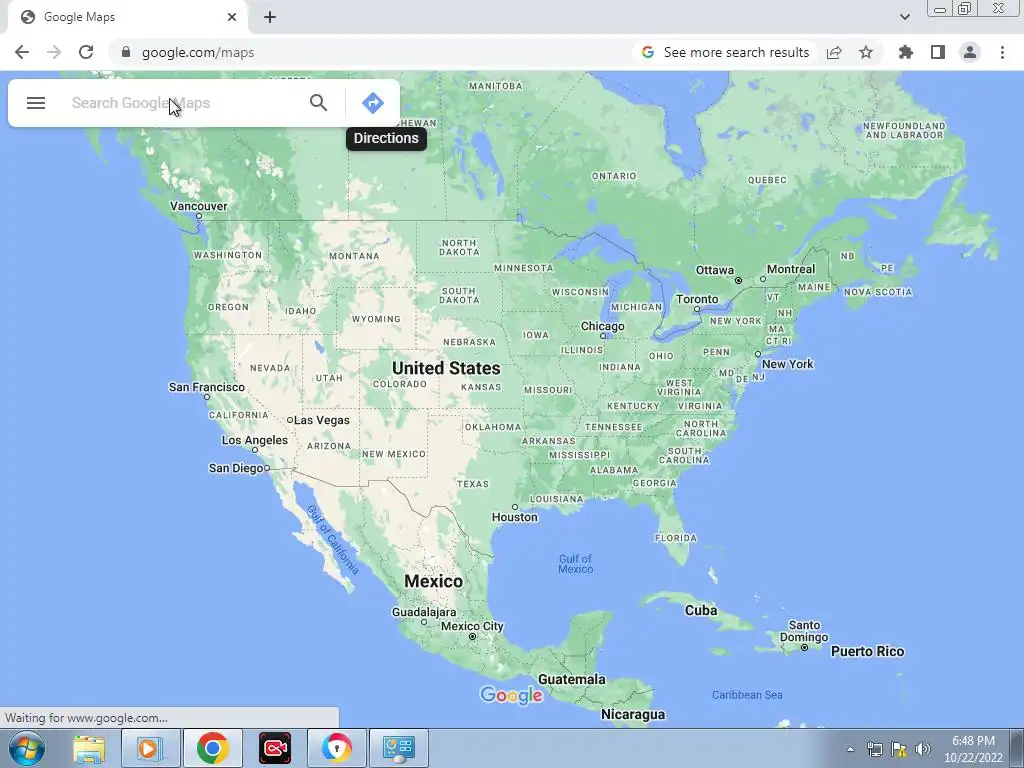Click the Houston city label
Screen dimensions: 1024x768
pyautogui.click(x=515, y=517)
